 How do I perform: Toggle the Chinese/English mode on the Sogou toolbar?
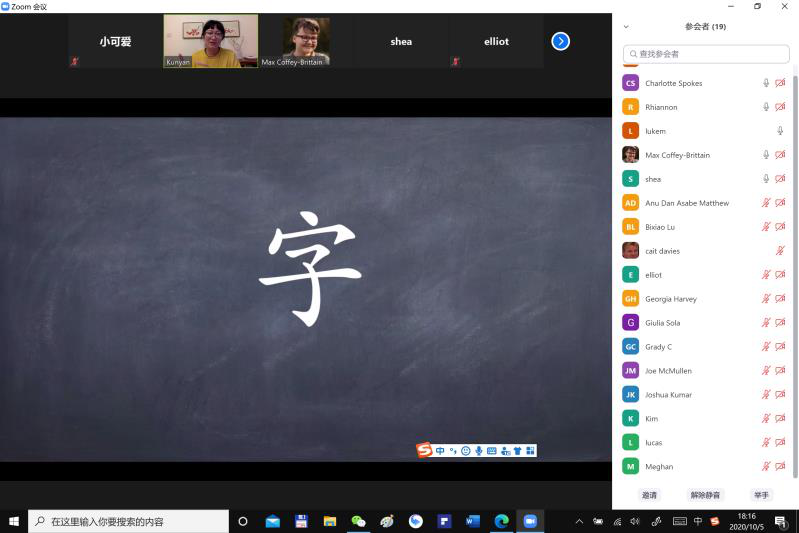tap(440, 451)
